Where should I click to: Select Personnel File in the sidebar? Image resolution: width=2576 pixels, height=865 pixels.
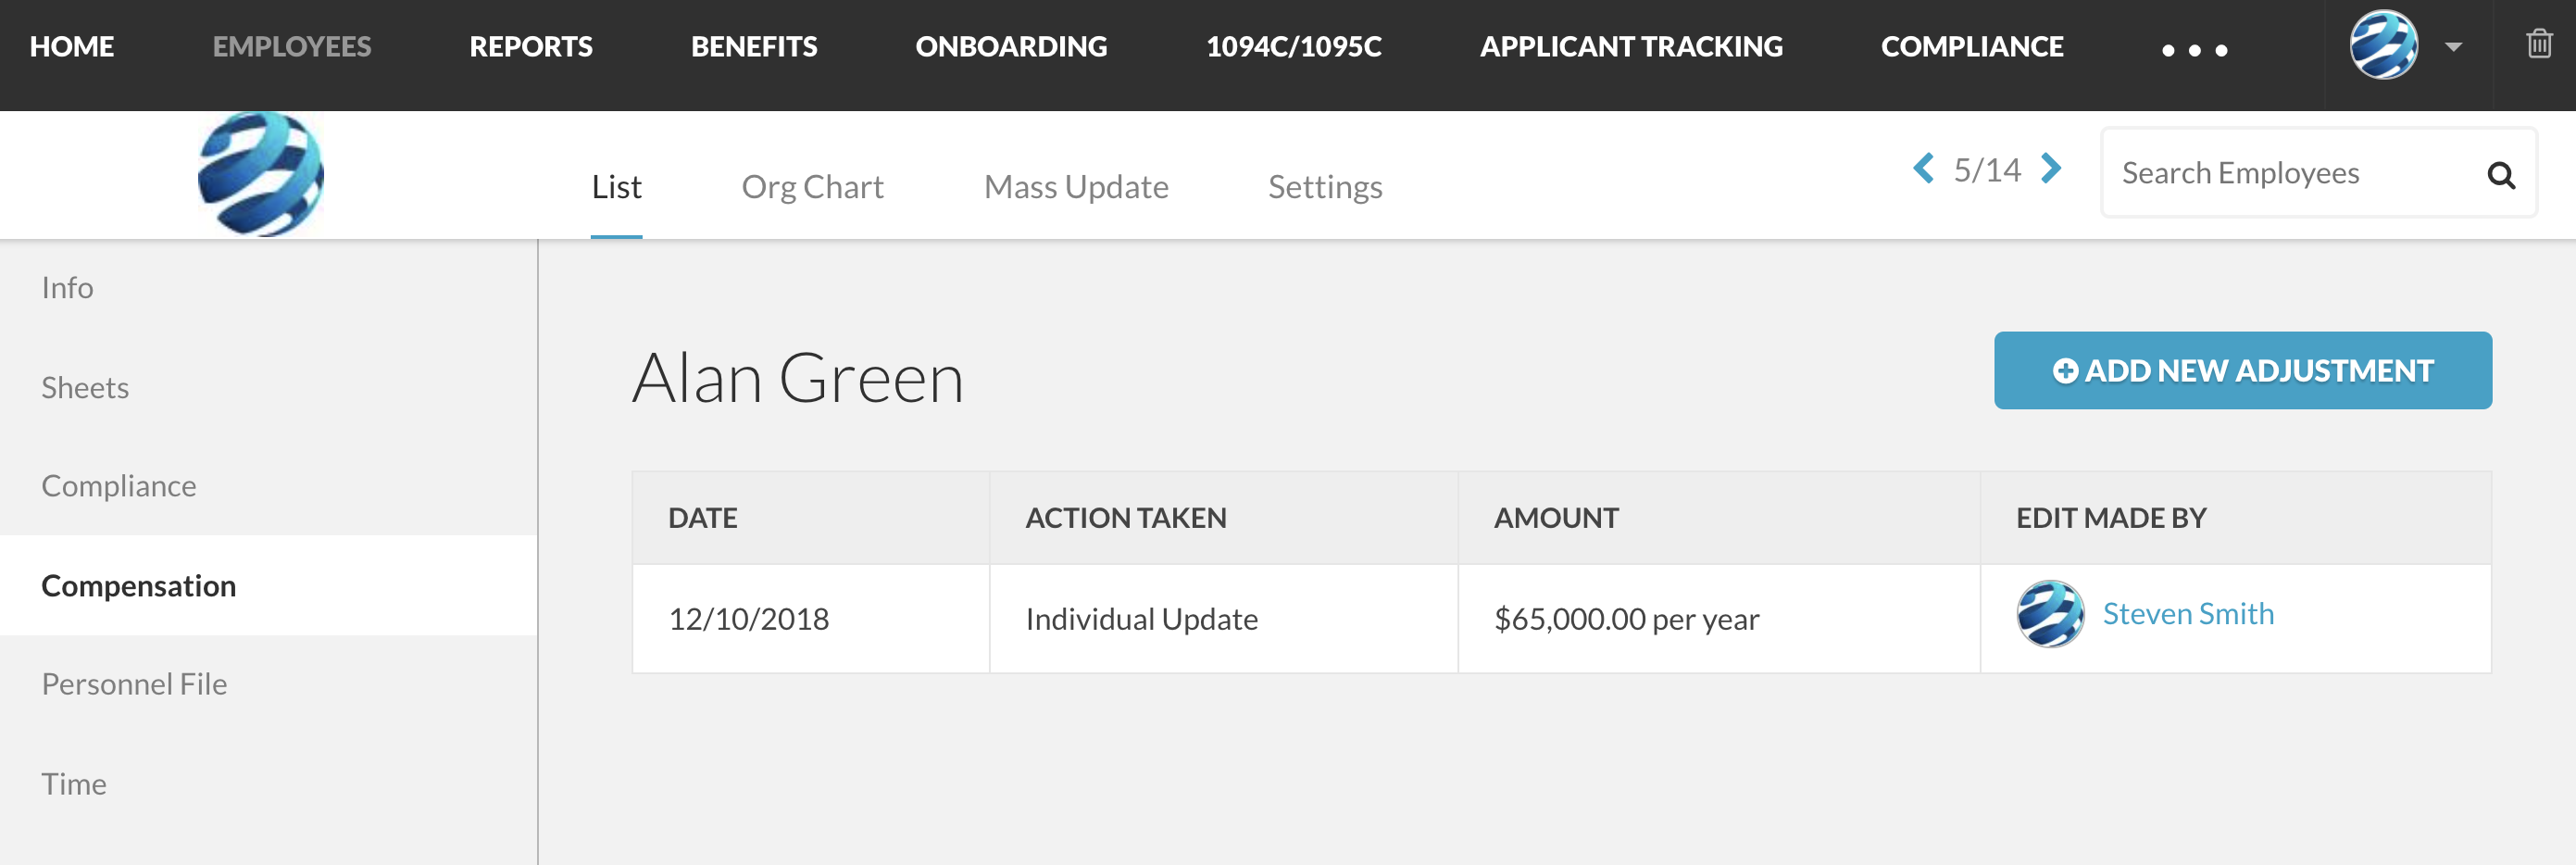(x=268, y=684)
